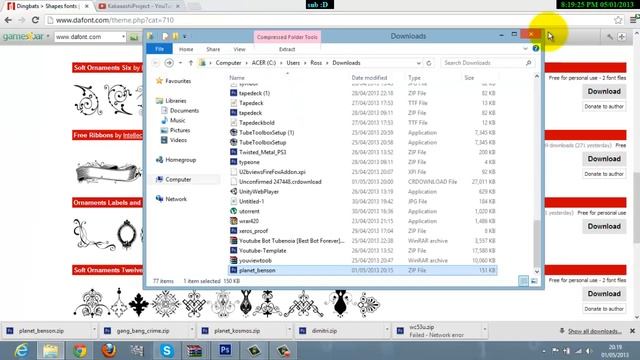Select the UnityWebPlayer application
This screenshot has height=360, width=640.
(259, 191)
